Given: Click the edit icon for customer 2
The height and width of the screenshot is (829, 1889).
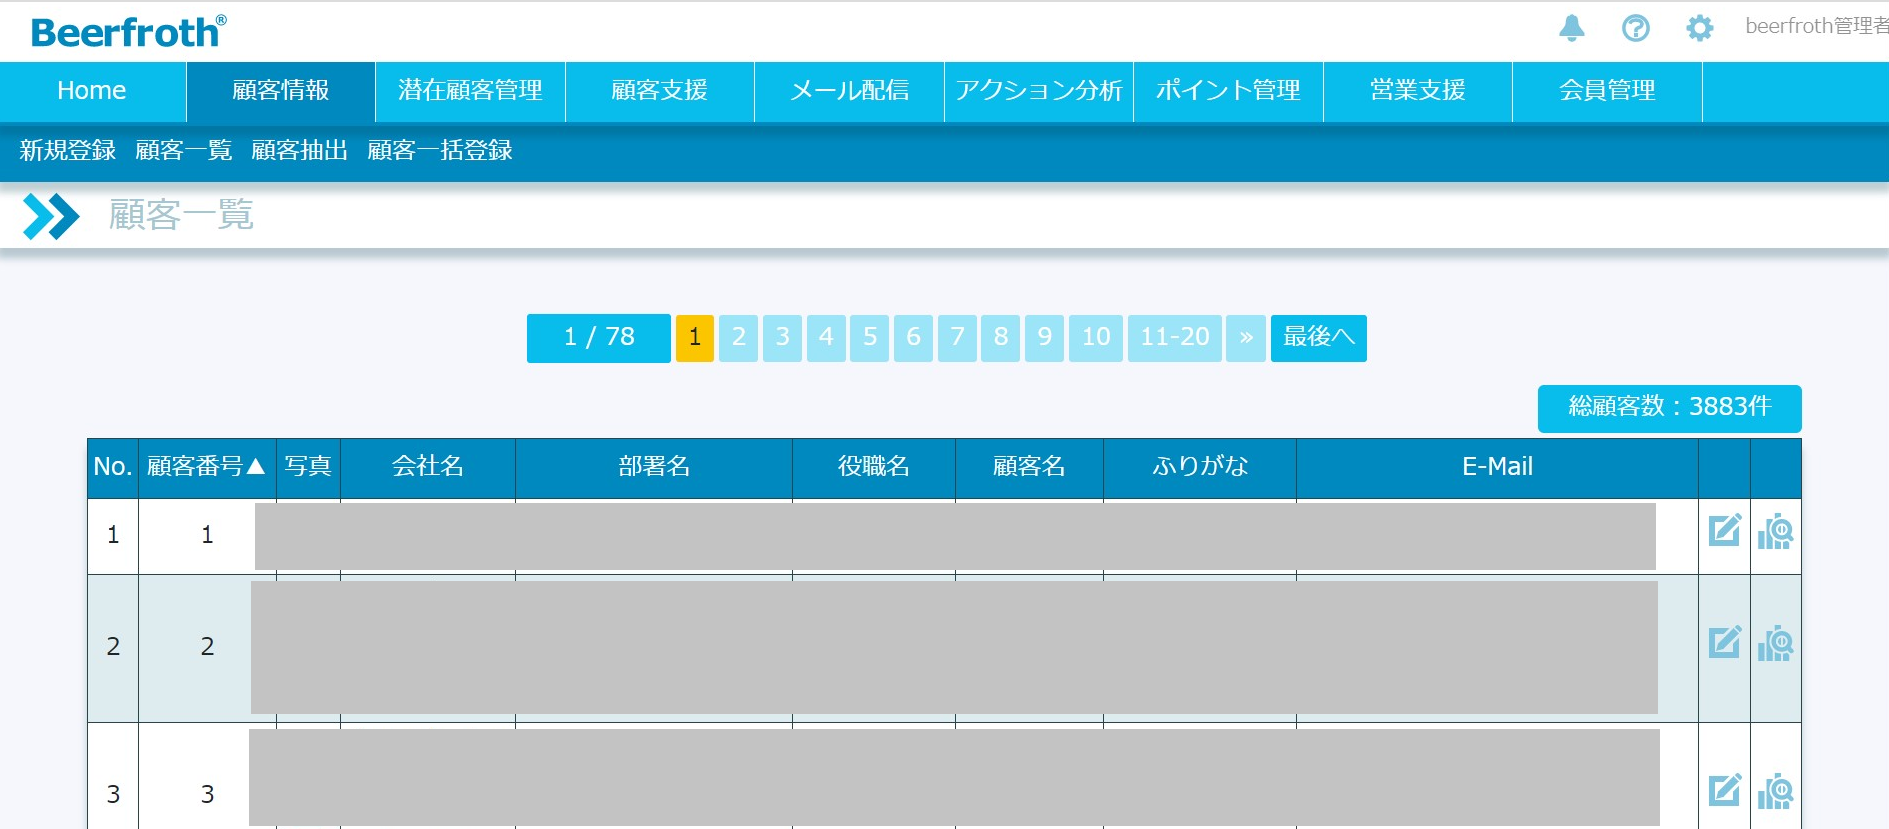Looking at the screenshot, I should [x=1724, y=643].
